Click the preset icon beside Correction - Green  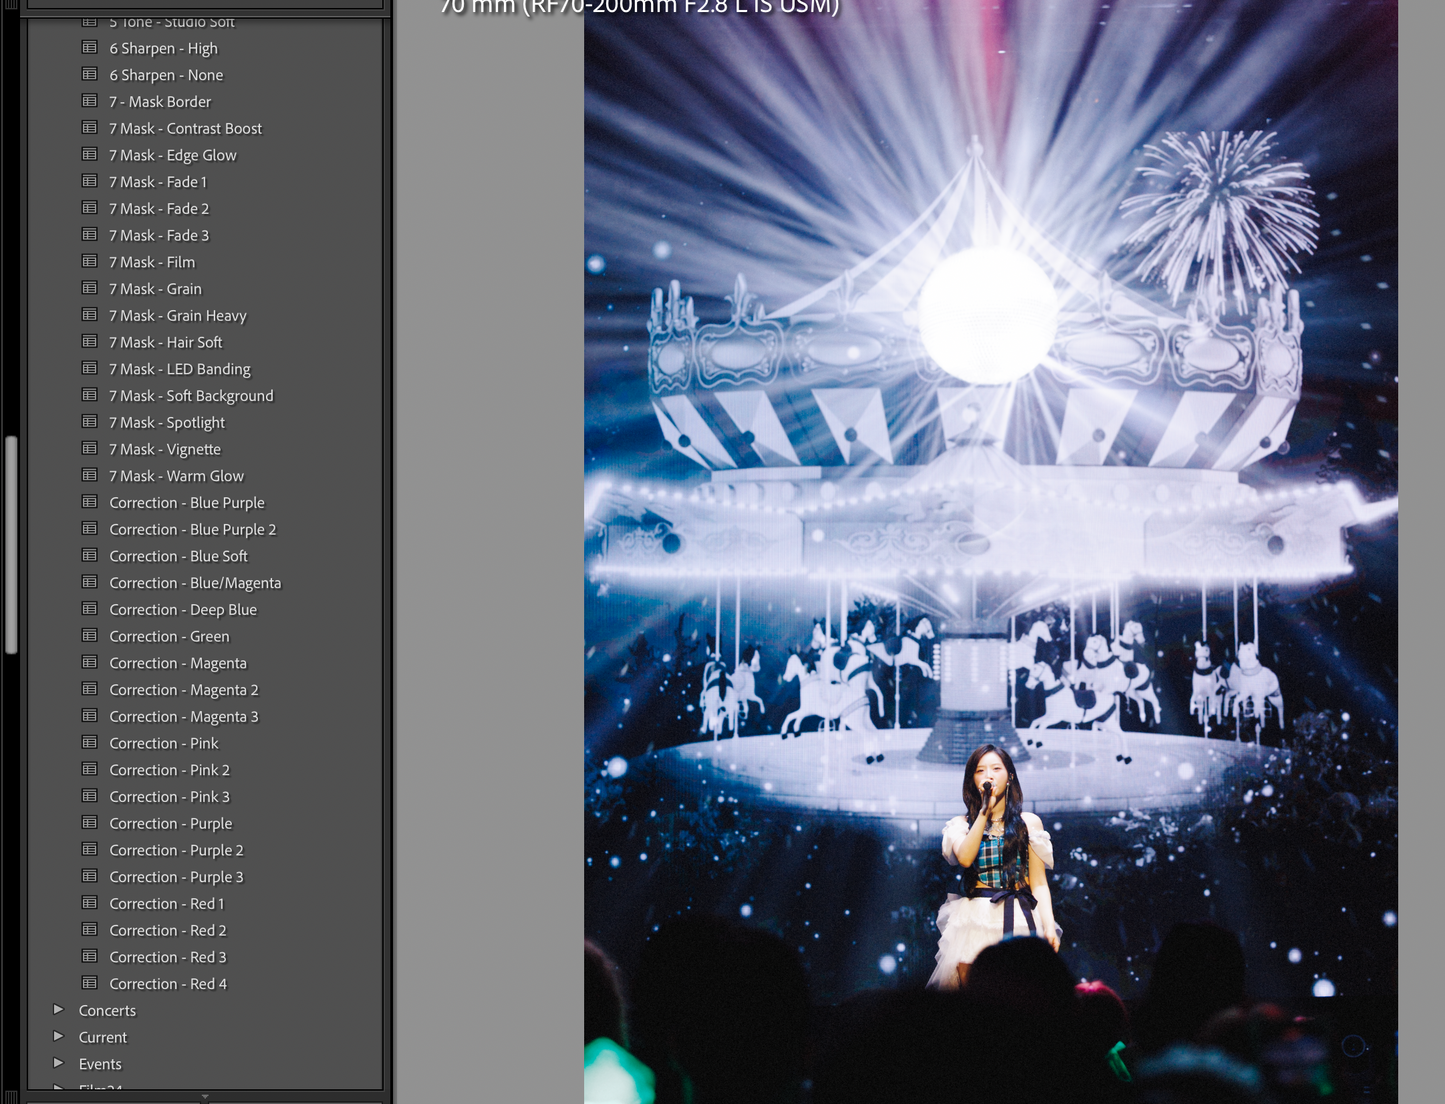pyautogui.click(x=90, y=636)
